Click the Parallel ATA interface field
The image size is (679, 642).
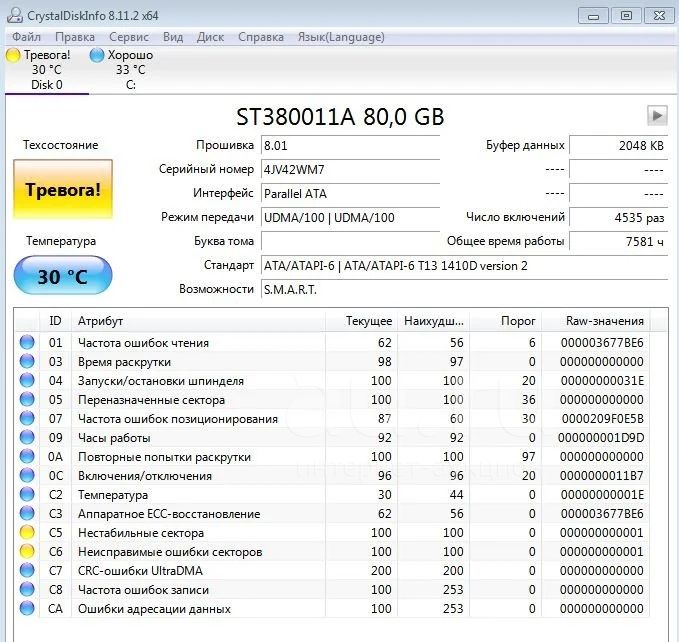pos(350,194)
